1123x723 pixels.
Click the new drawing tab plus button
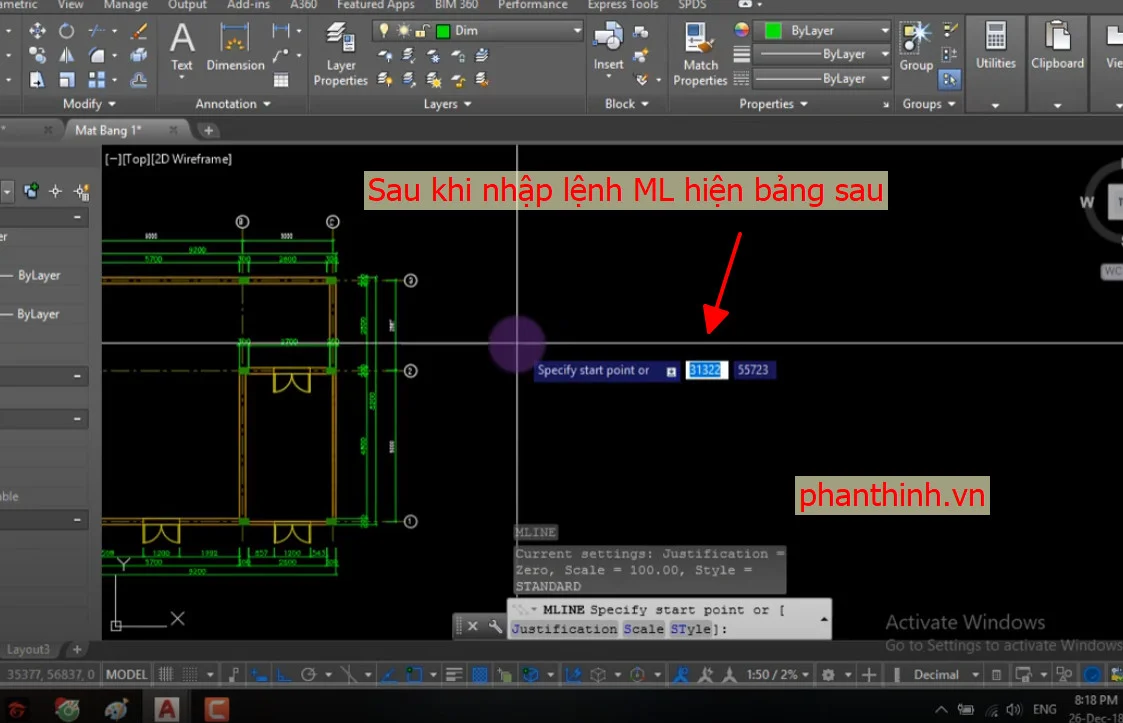pos(208,130)
